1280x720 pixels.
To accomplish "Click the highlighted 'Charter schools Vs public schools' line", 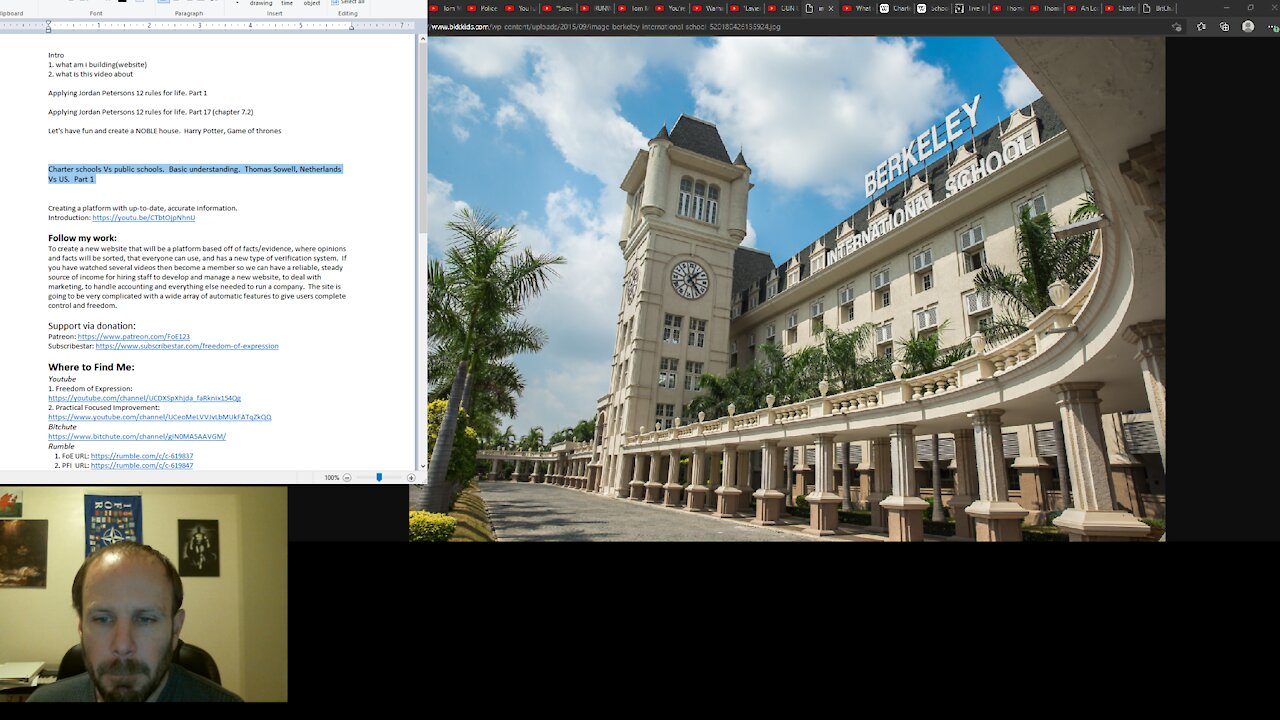I will tap(195, 174).
